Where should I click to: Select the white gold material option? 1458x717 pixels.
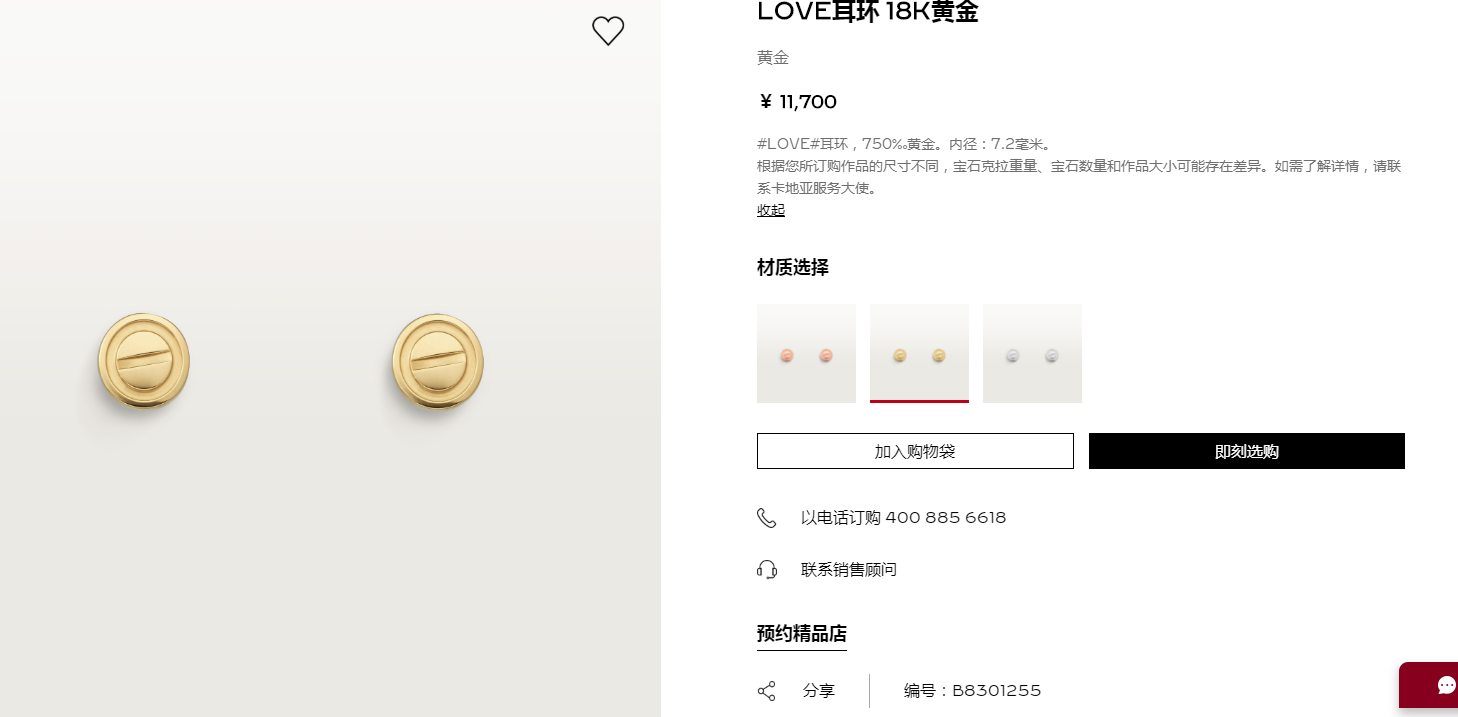[1032, 354]
